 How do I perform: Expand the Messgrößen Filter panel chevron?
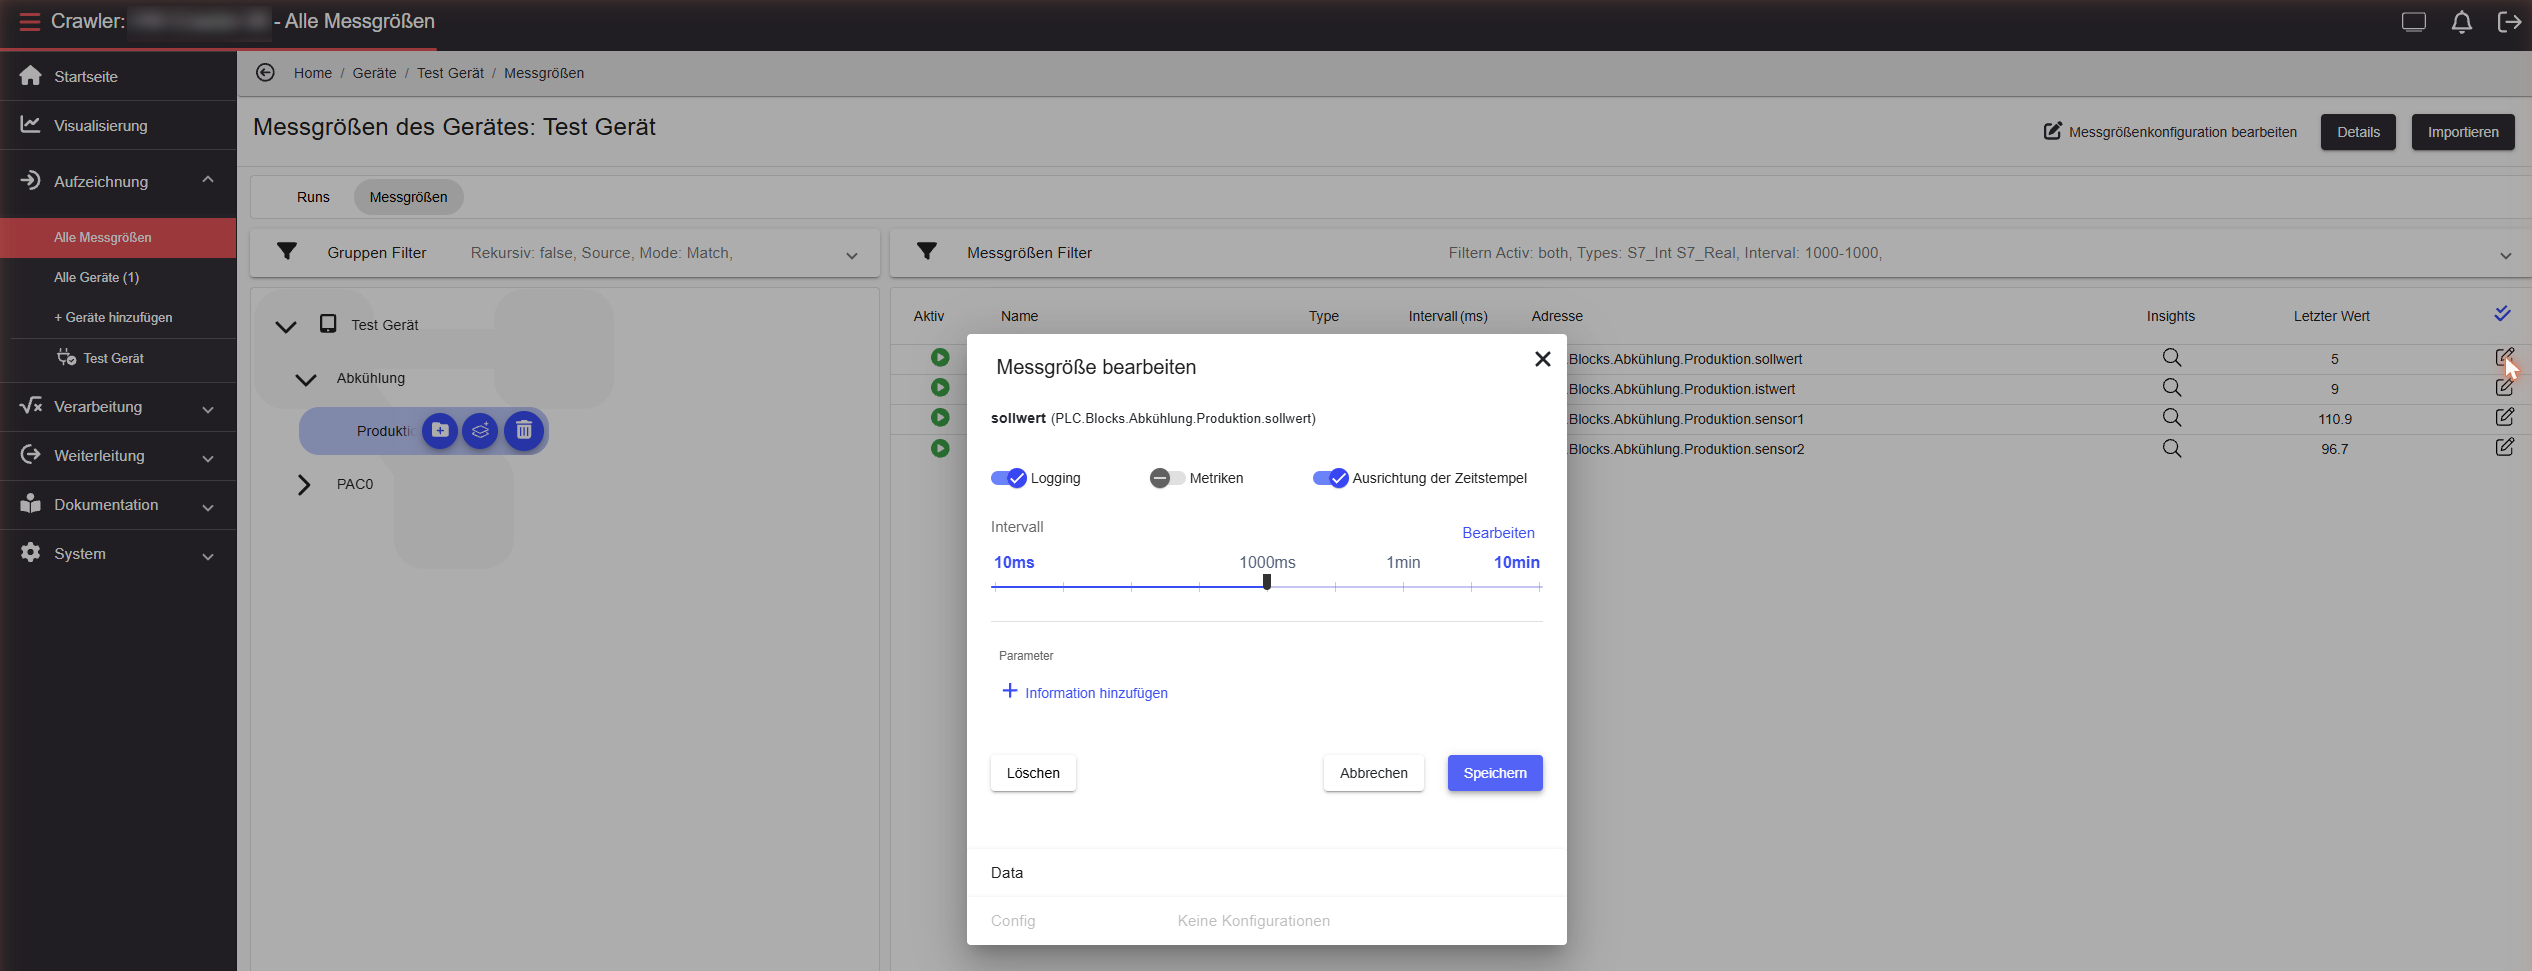coord(2506,255)
